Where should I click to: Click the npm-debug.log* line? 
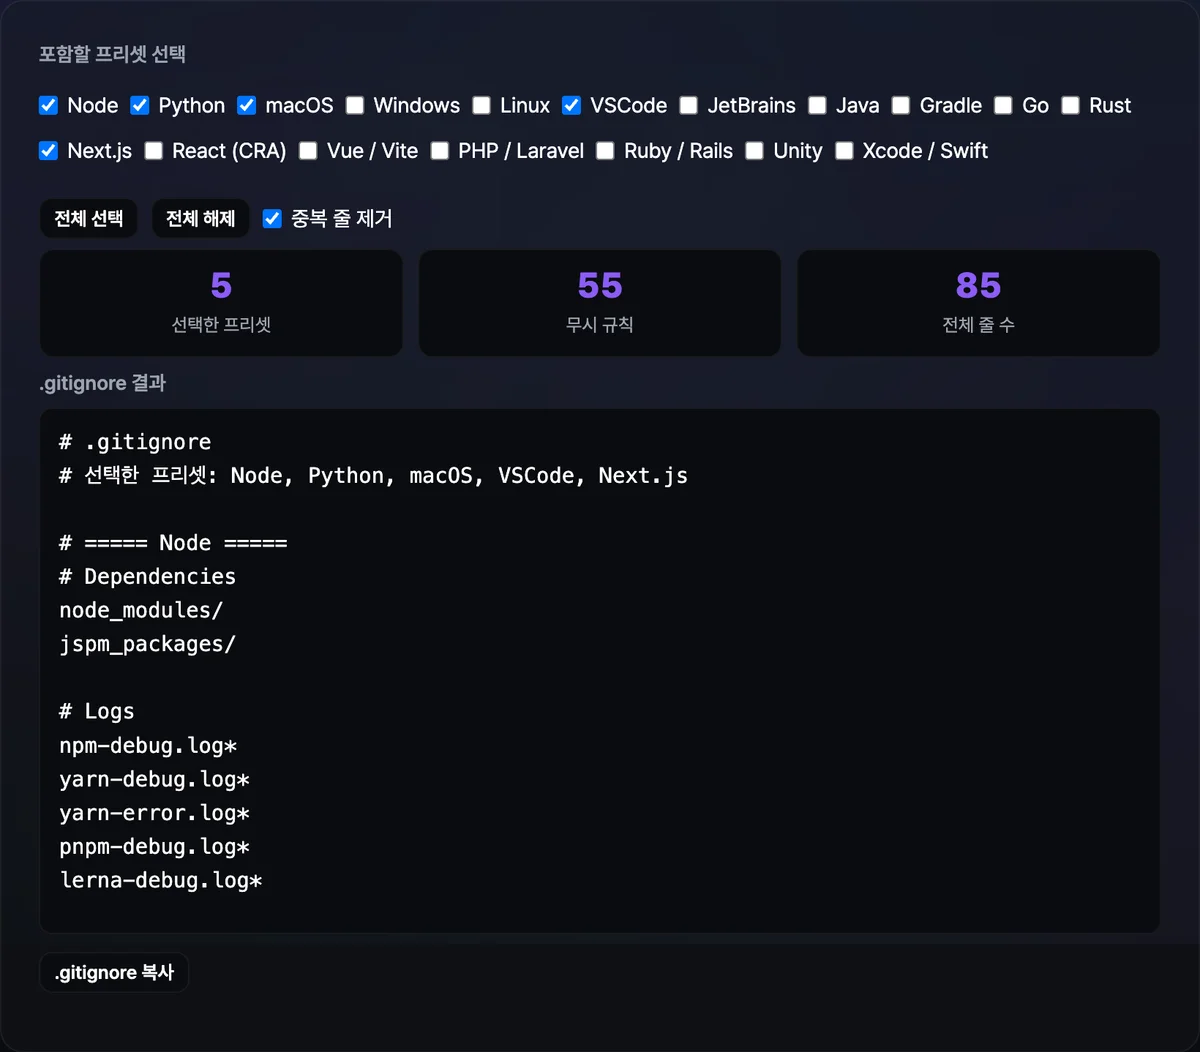point(148,746)
